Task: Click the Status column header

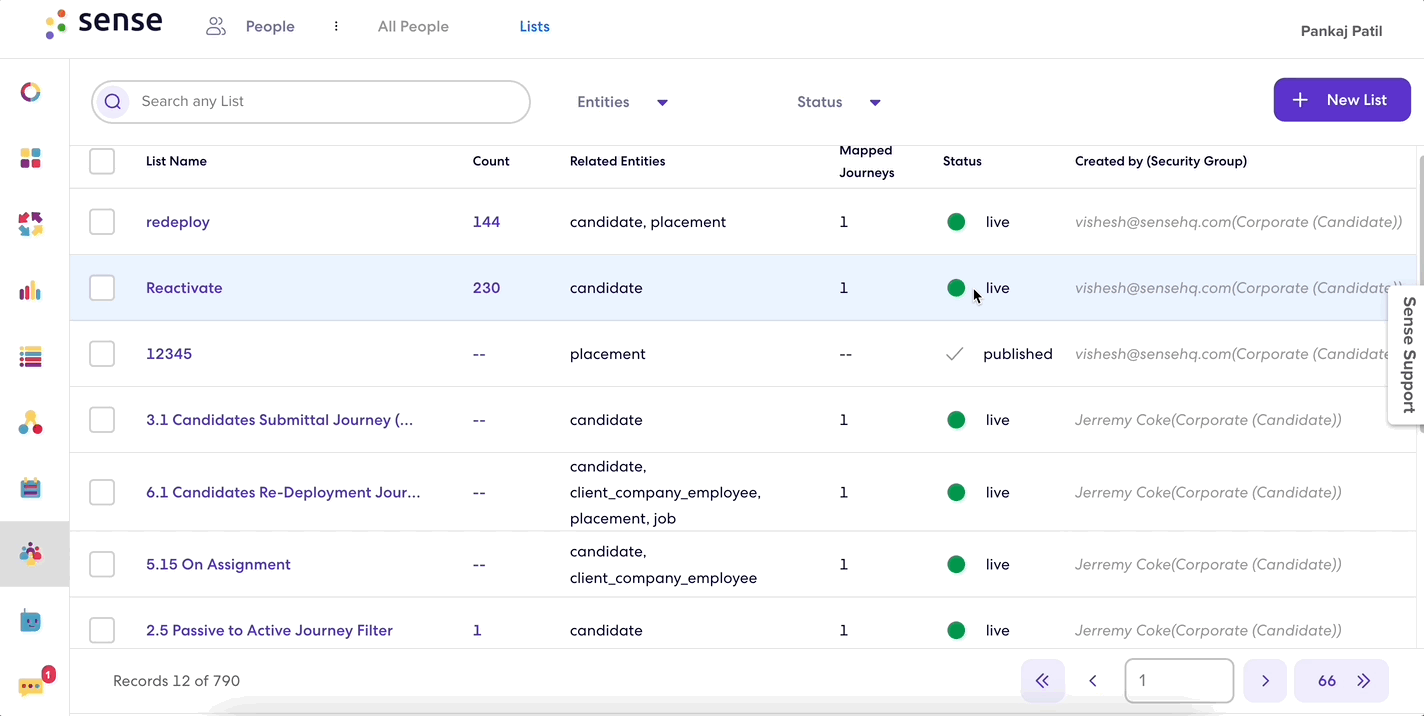Action: pyautogui.click(x=962, y=161)
